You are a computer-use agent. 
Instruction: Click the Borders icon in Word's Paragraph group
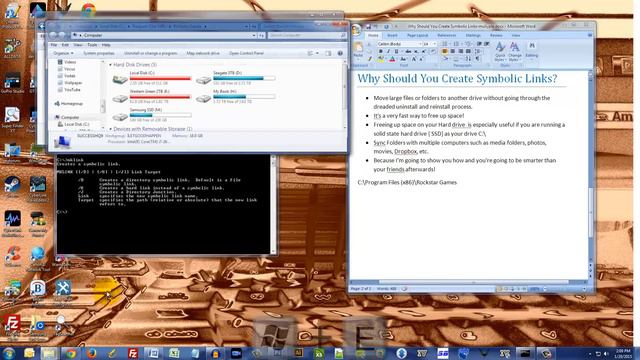[x=456, y=58]
